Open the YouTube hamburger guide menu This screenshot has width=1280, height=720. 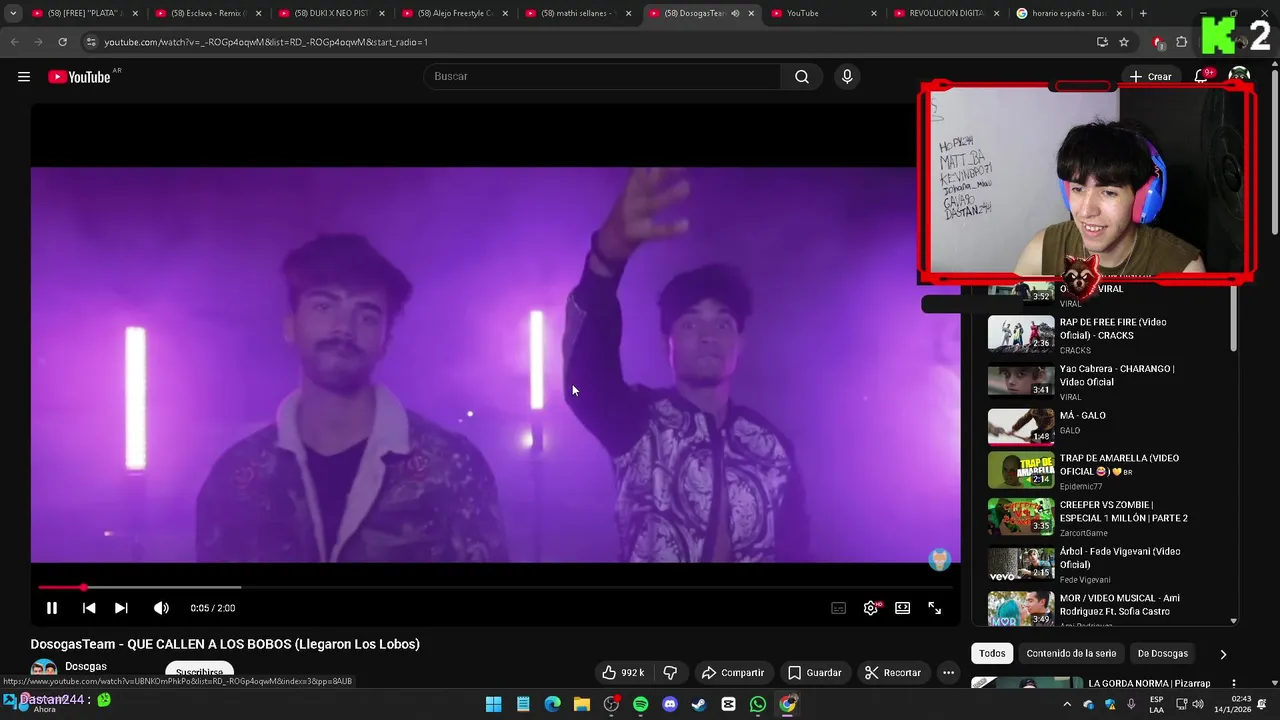pos(24,77)
